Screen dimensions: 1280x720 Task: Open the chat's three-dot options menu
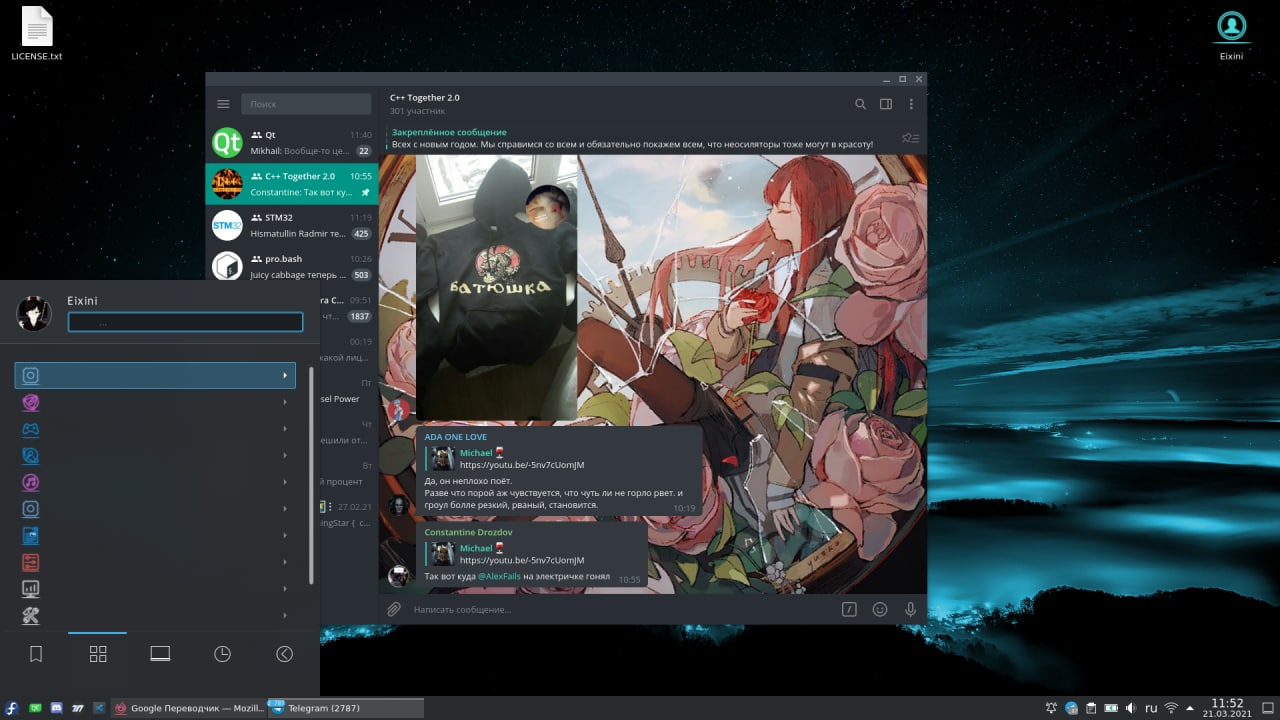point(911,104)
